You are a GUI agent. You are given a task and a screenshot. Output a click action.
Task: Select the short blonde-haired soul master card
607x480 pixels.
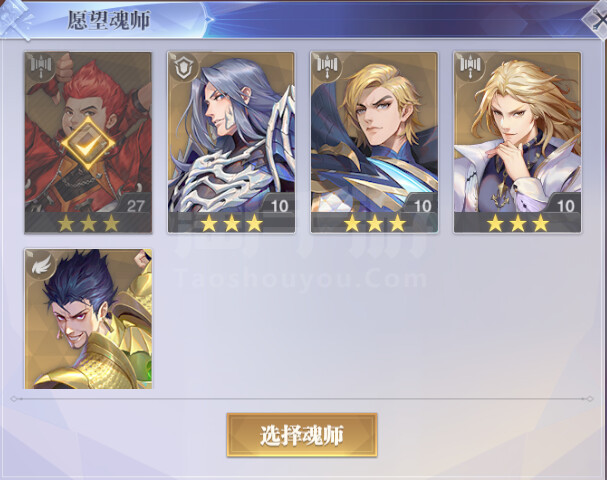(374, 142)
